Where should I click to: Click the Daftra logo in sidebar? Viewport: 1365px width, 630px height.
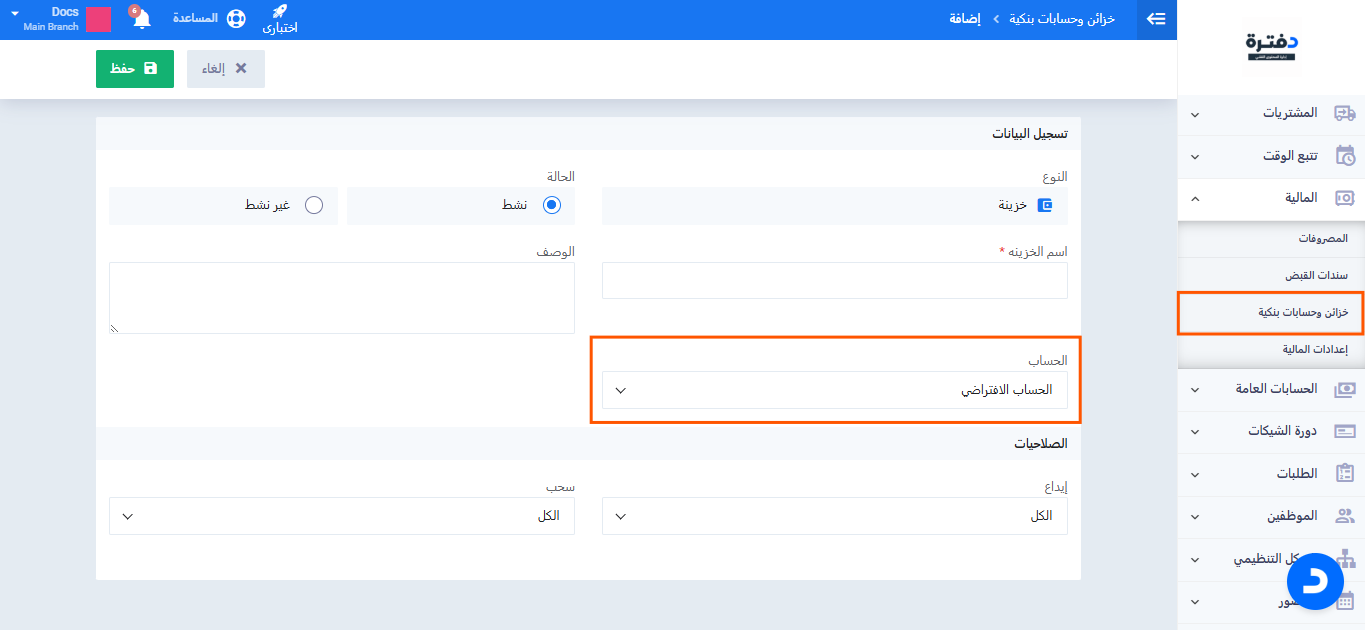pos(1272,45)
